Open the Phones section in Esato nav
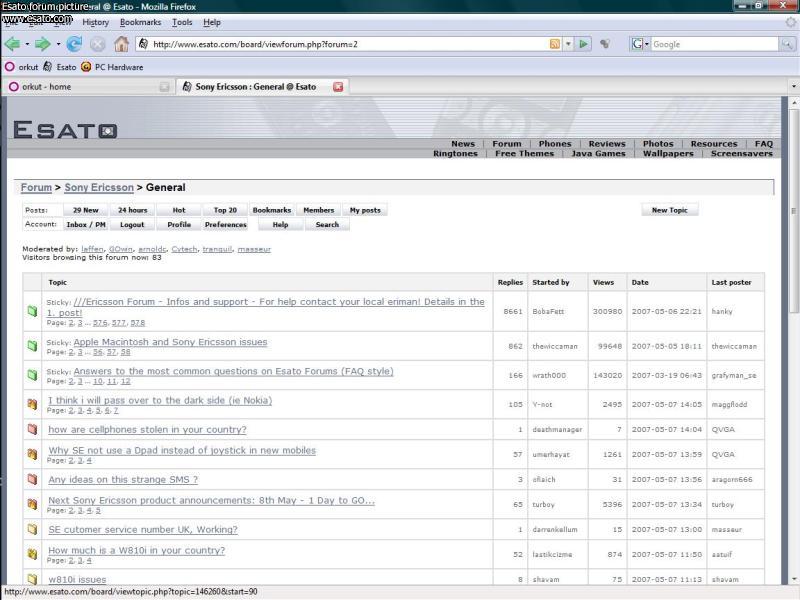 pos(555,144)
